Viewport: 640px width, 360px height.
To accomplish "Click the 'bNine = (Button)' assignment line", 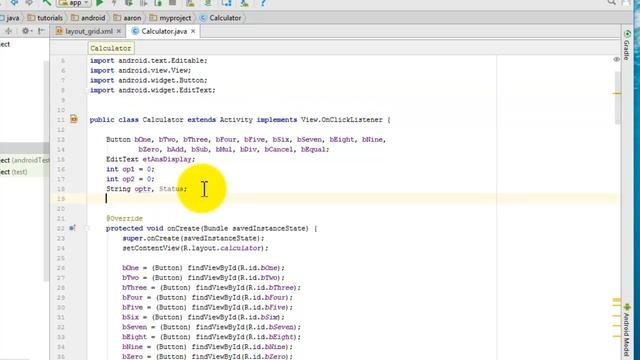I will [x=207, y=347].
